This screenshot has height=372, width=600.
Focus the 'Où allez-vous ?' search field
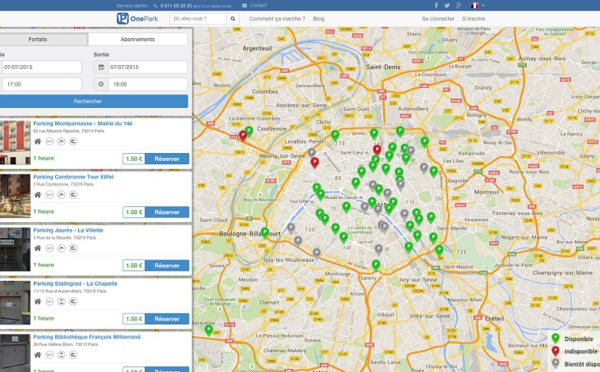198,18
